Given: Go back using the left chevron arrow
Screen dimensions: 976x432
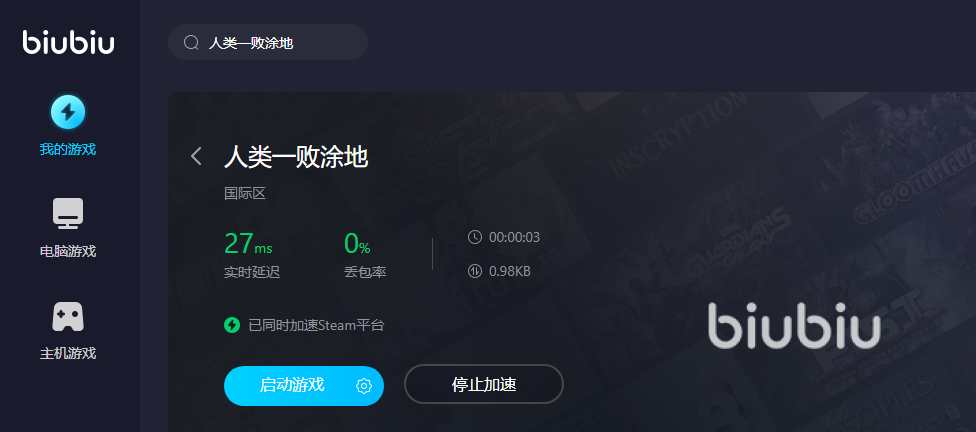Looking at the screenshot, I should 196,156.
